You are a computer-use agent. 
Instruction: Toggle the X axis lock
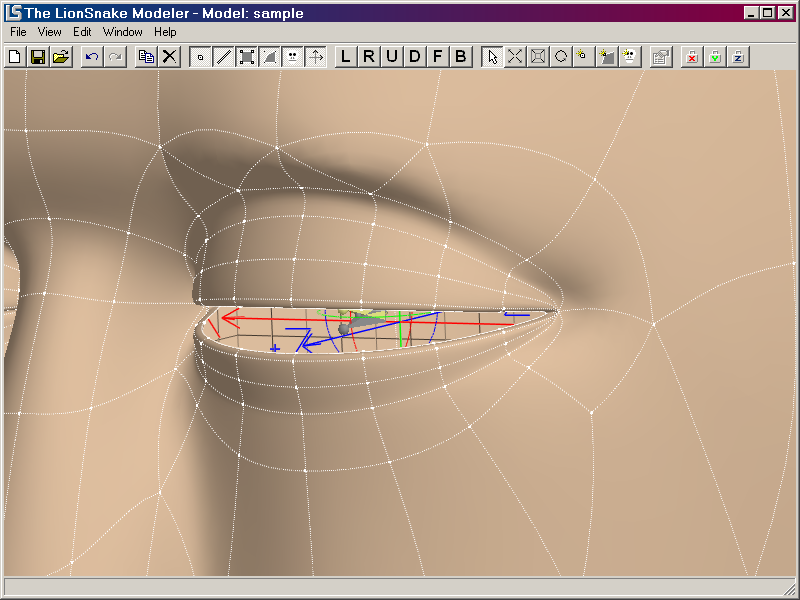692,57
